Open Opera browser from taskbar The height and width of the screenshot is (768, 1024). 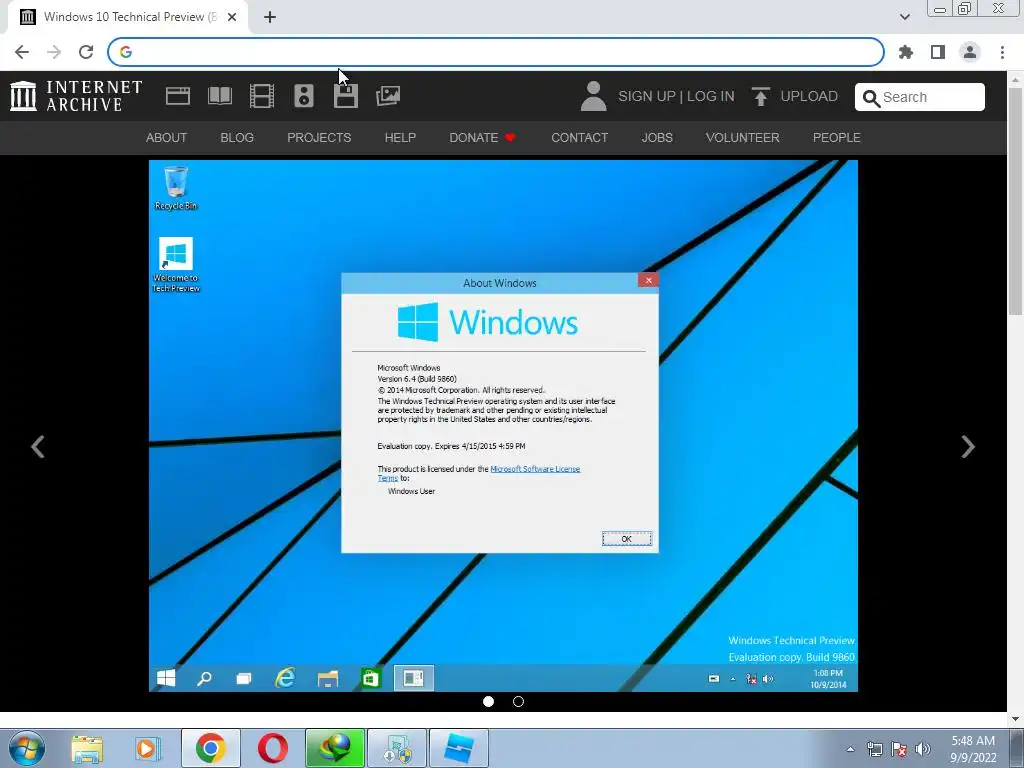point(272,748)
